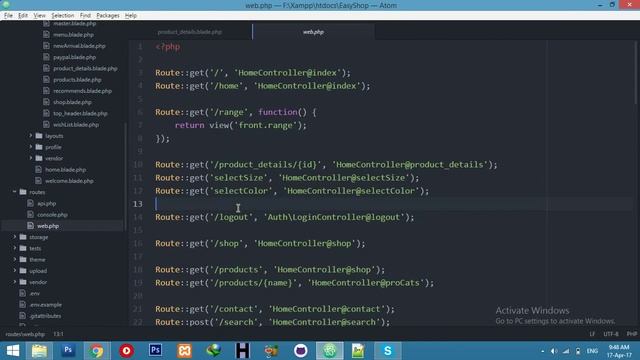The width and height of the screenshot is (640, 360).
Task: Open the File menu
Action: (x=8, y=16)
